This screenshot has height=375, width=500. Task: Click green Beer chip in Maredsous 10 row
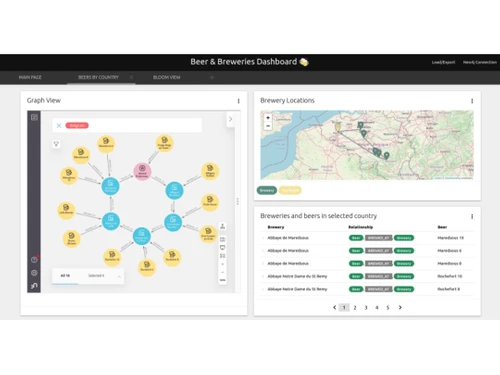[x=356, y=238]
